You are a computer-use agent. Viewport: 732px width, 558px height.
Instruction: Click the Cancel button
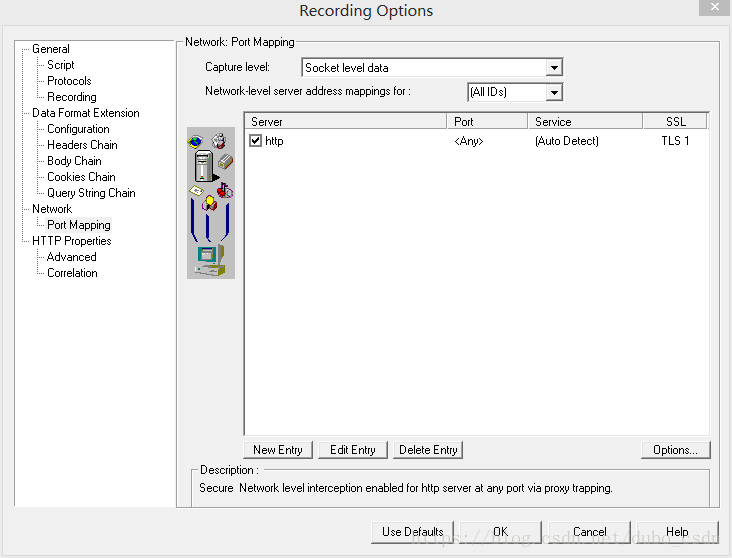click(589, 532)
